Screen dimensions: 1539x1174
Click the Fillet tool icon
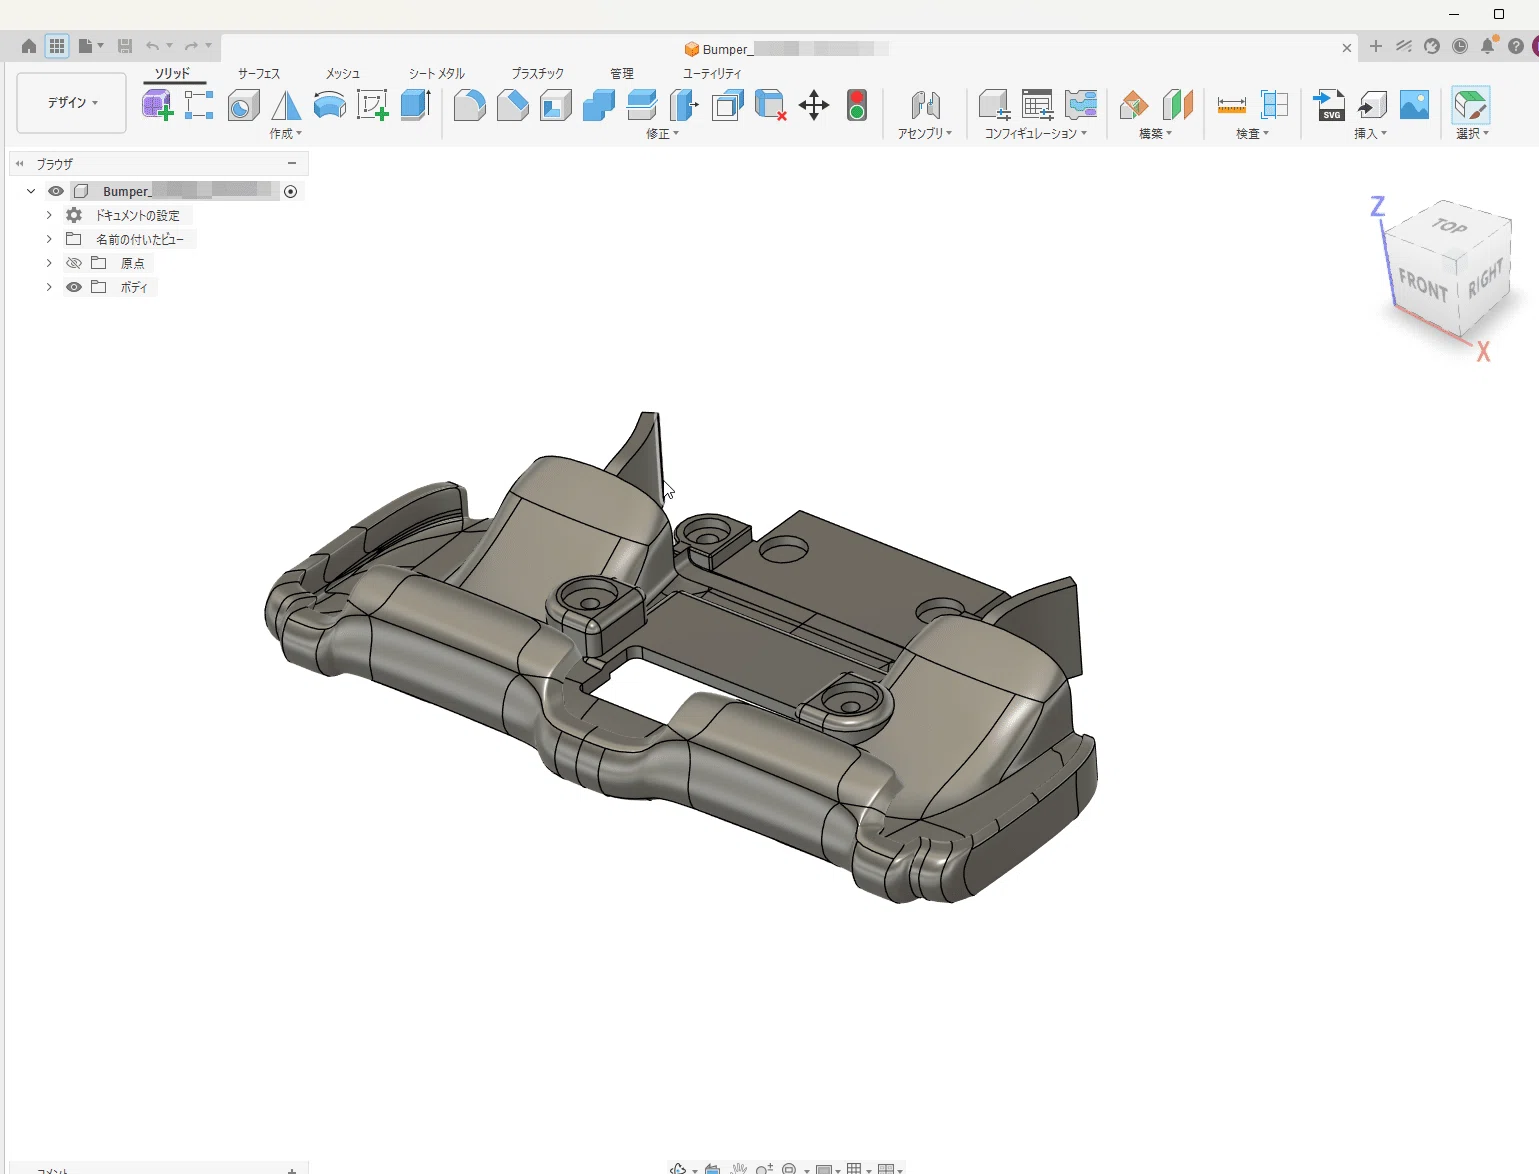tap(469, 105)
